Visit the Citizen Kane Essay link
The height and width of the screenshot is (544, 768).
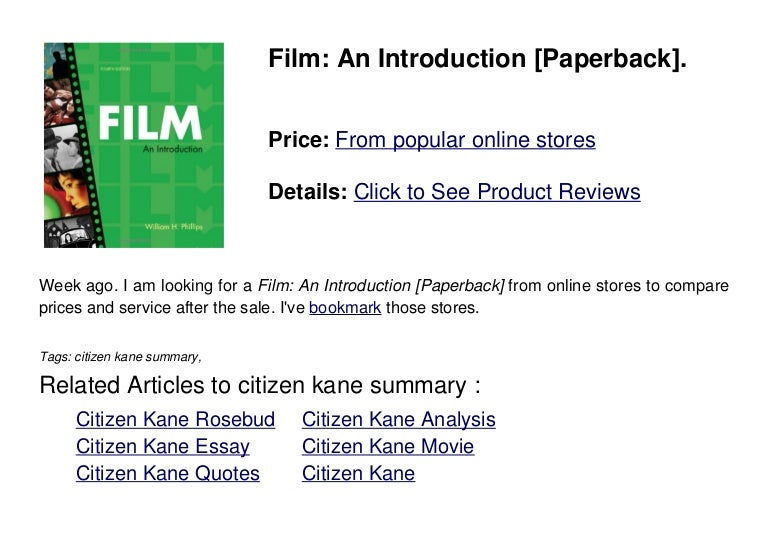[163, 447]
